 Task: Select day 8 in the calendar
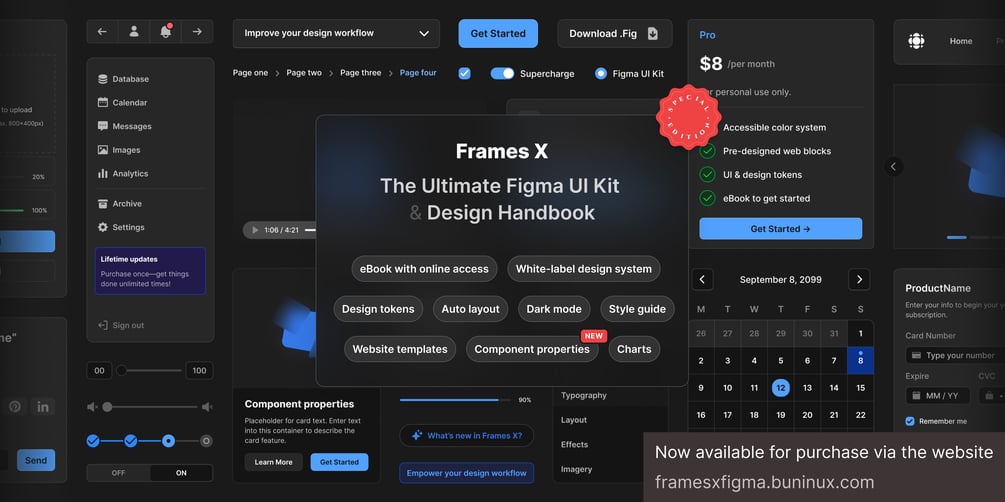point(860,360)
